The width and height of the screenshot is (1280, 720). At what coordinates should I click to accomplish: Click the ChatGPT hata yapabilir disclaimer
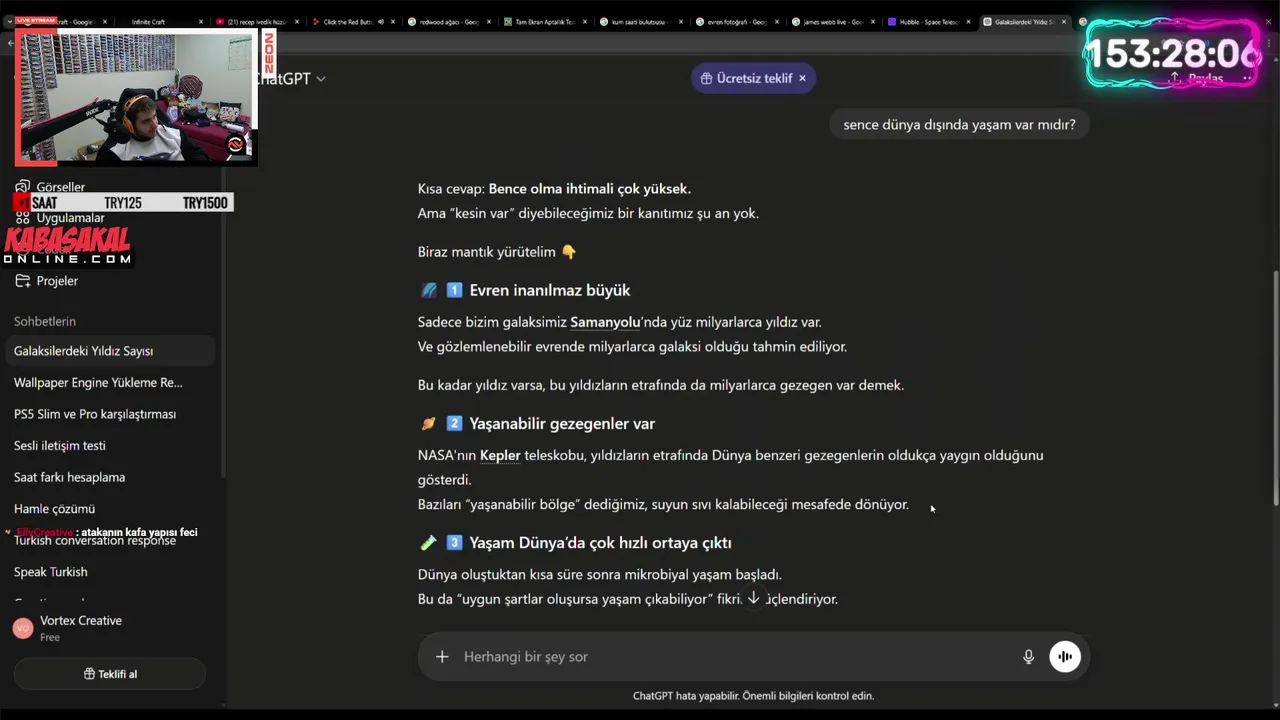click(753, 696)
